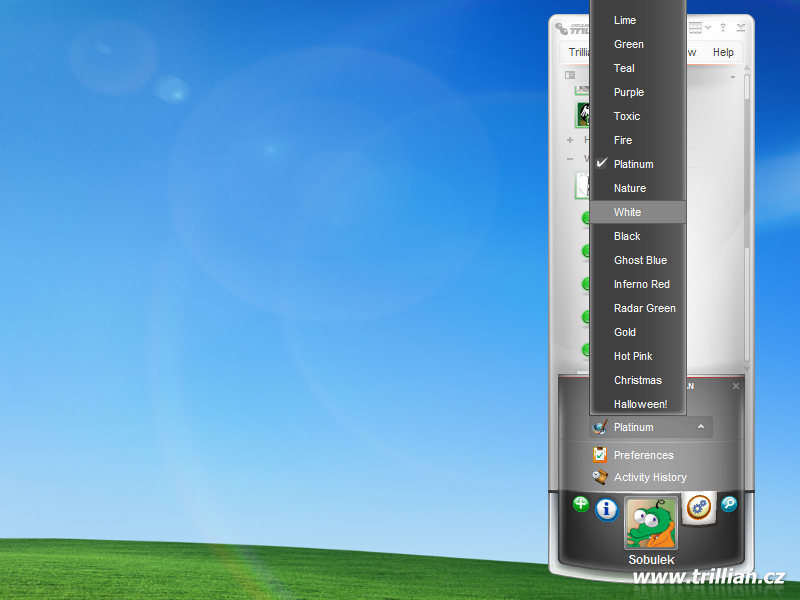Pick the highlighted White theme
This screenshot has height=600, width=800.
coord(637,212)
